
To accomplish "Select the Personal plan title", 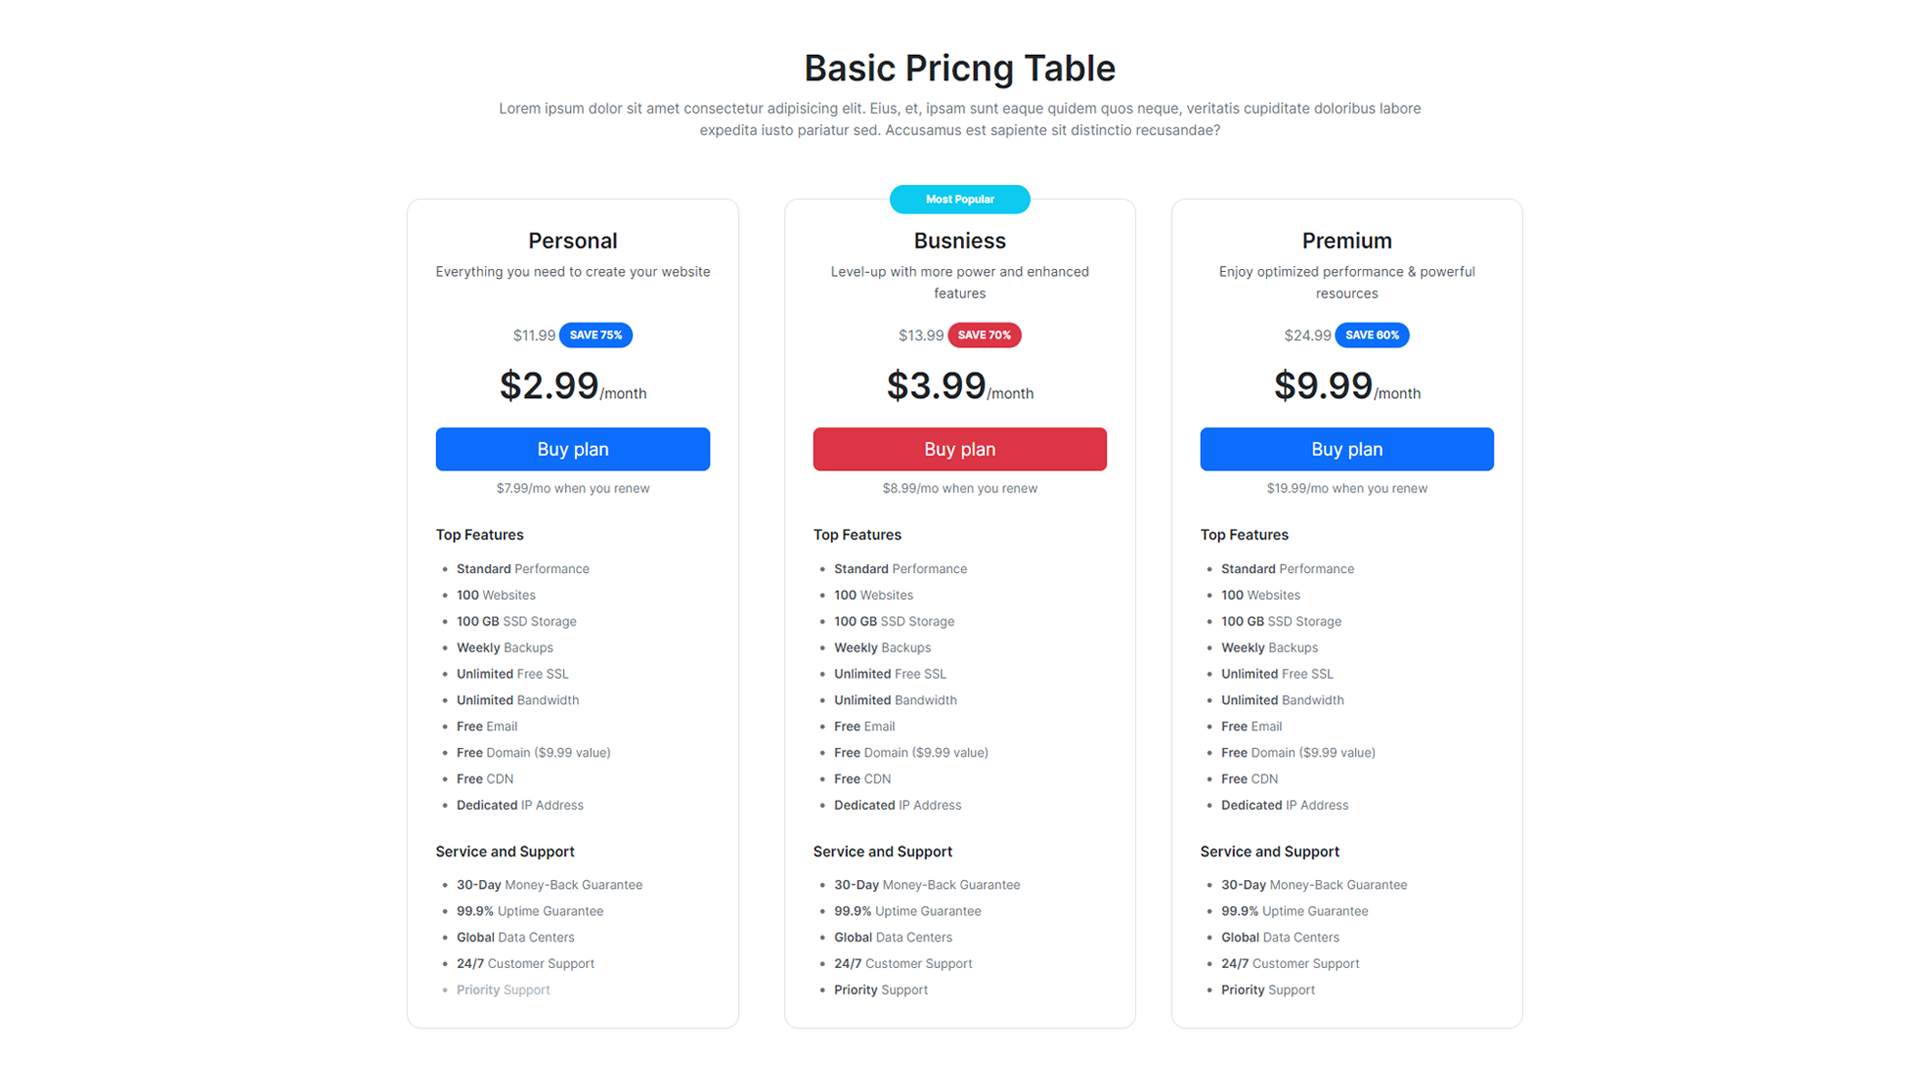I will coord(572,240).
